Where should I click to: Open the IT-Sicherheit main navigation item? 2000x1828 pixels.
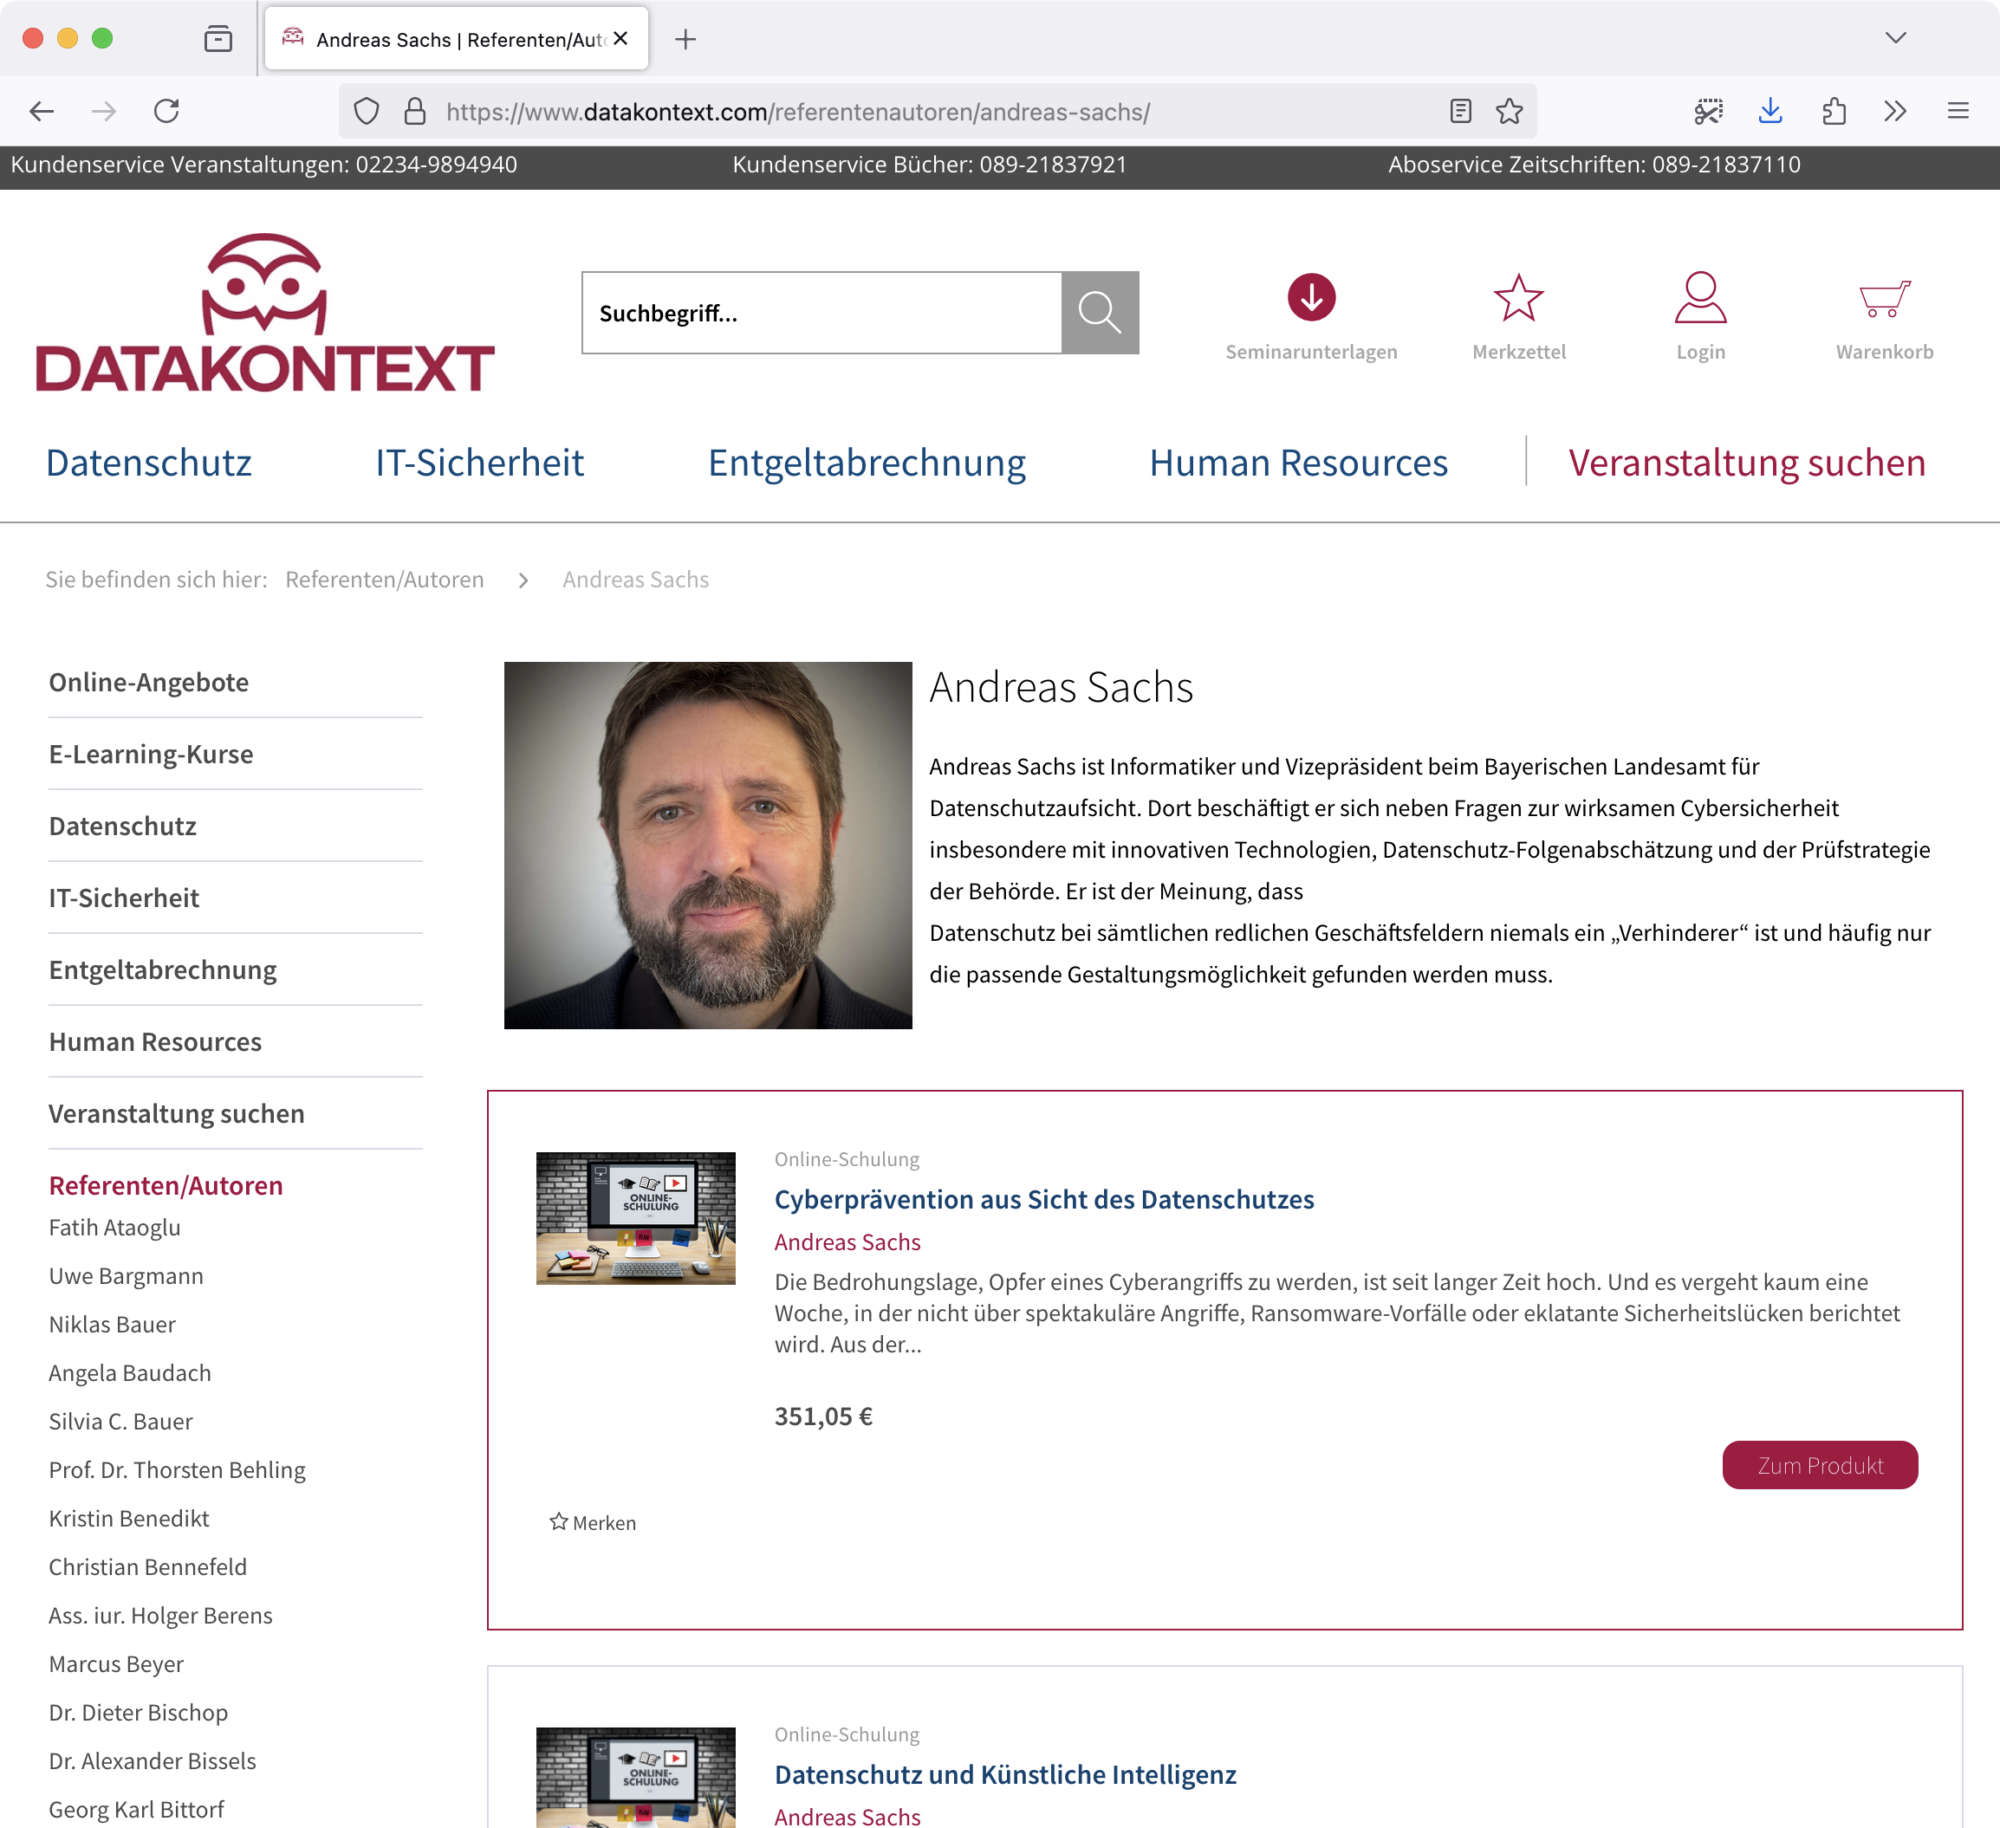479,462
